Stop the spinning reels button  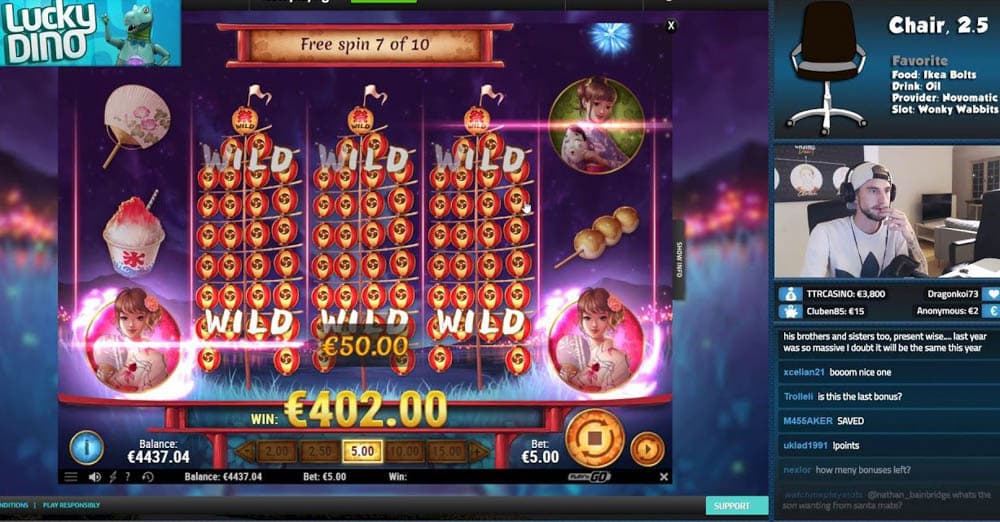click(x=594, y=438)
